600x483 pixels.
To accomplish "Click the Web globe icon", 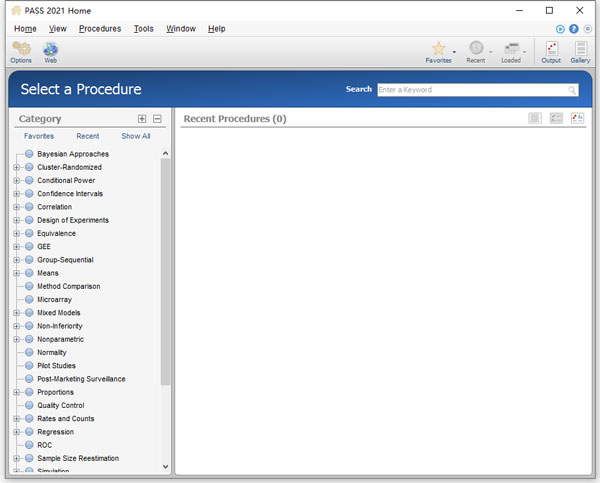I will point(50,48).
